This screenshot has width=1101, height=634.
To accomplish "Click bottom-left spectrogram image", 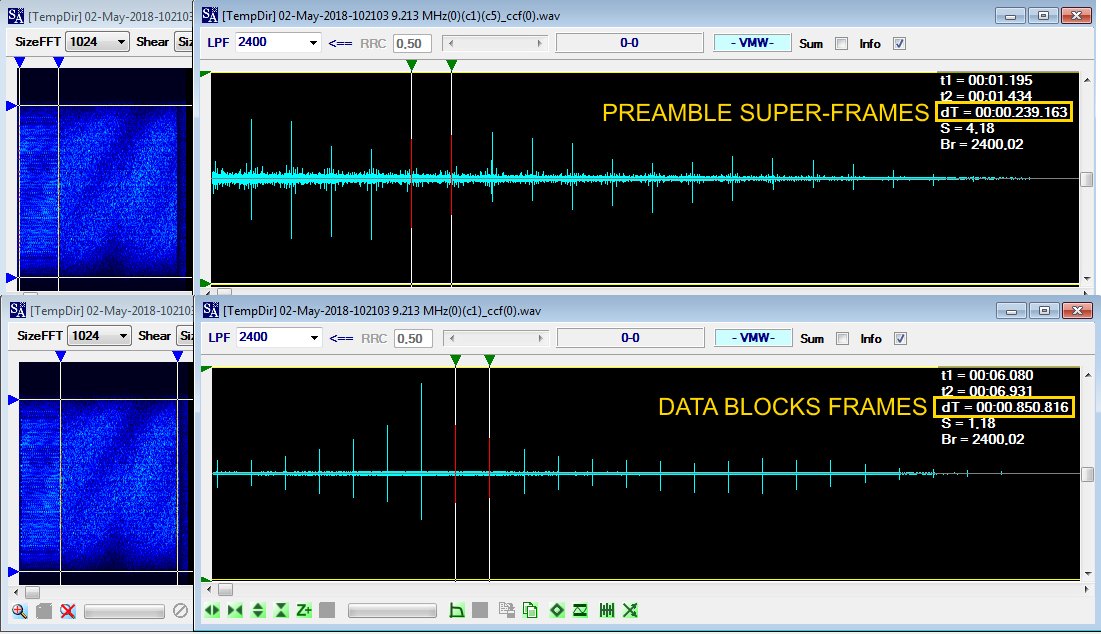I will point(105,473).
